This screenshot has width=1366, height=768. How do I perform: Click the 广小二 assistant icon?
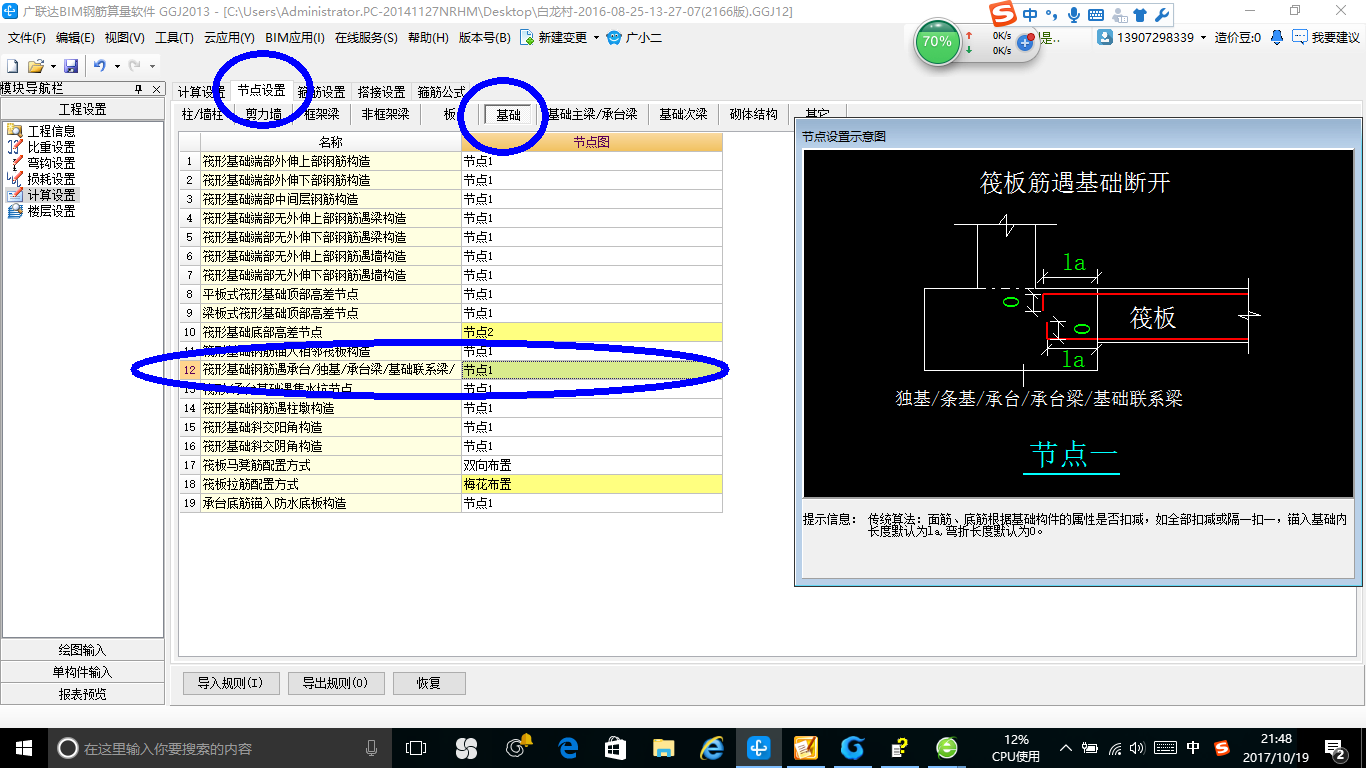tap(614, 38)
